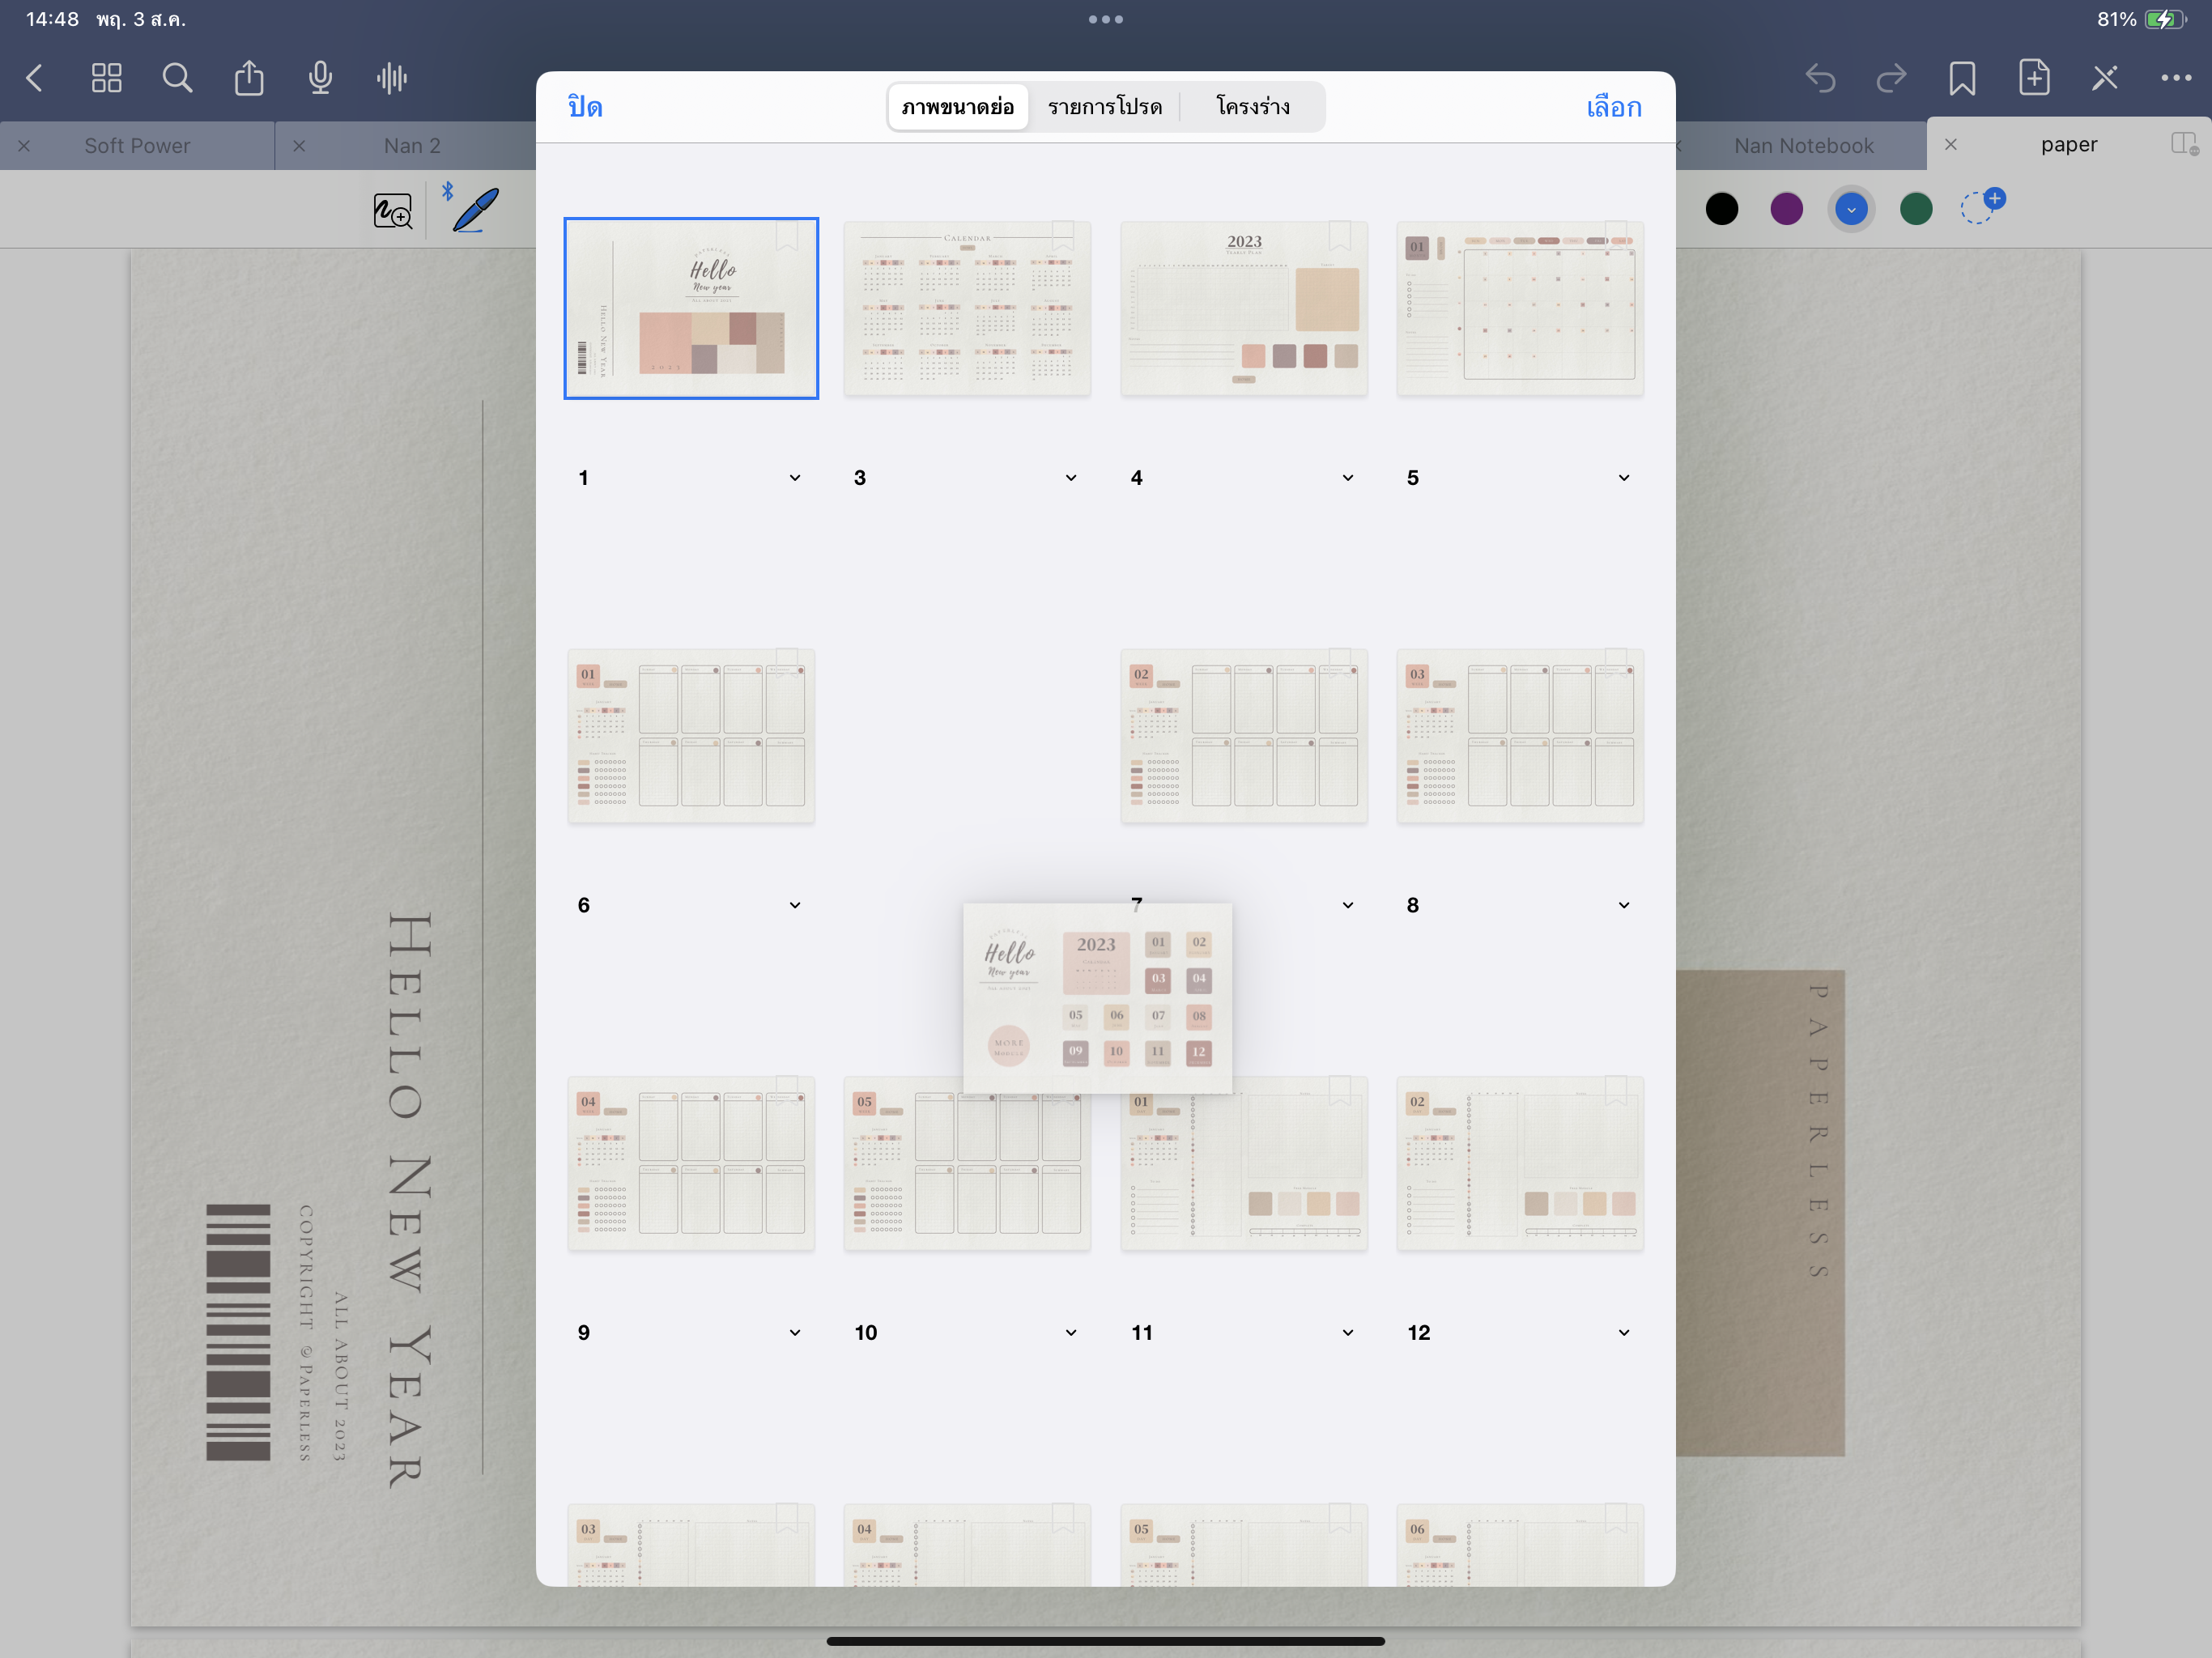Tap the back arrow icon

(35, 78)
